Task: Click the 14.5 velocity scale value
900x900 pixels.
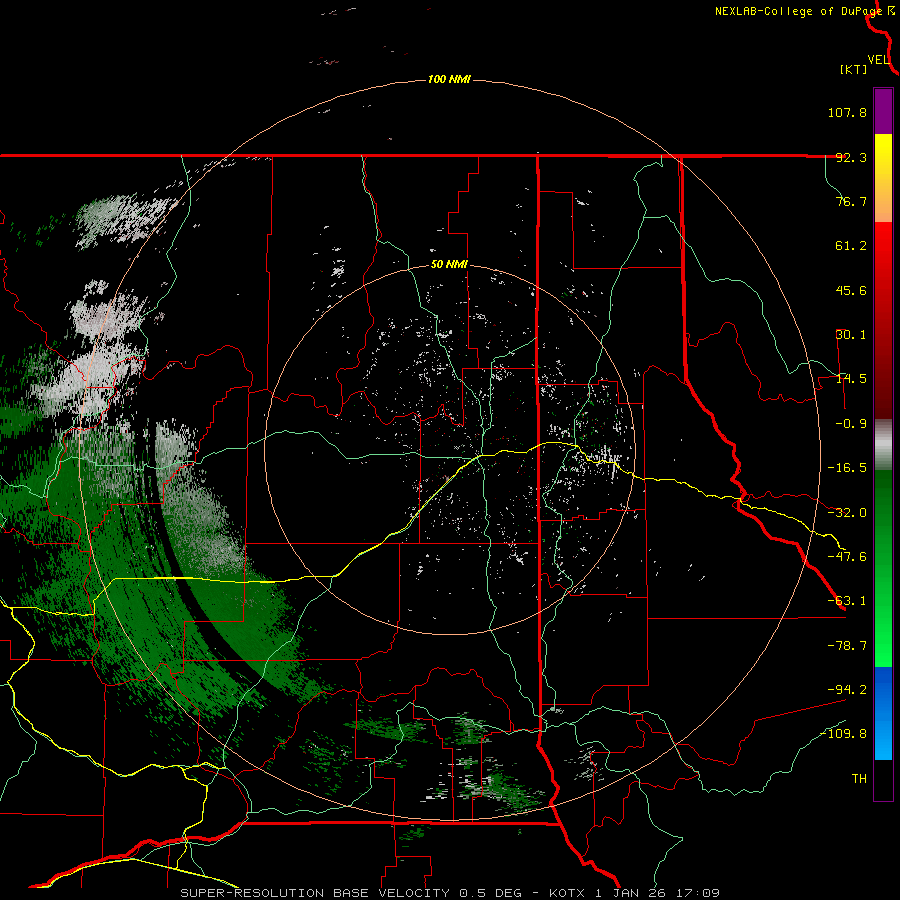Action: [x=851, y=379]
